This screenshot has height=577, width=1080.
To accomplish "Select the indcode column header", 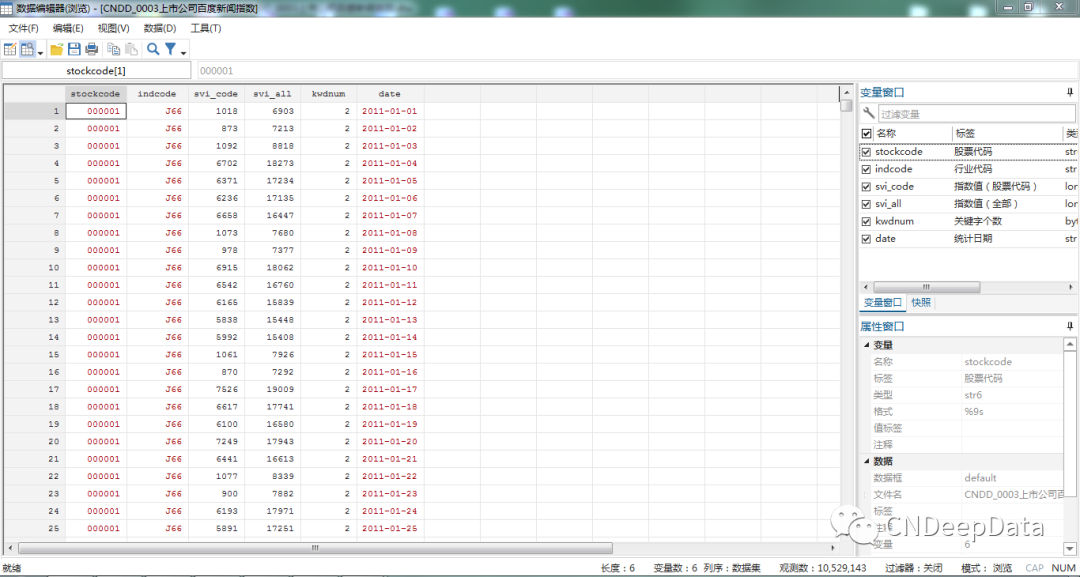I will tap(157, 94).
